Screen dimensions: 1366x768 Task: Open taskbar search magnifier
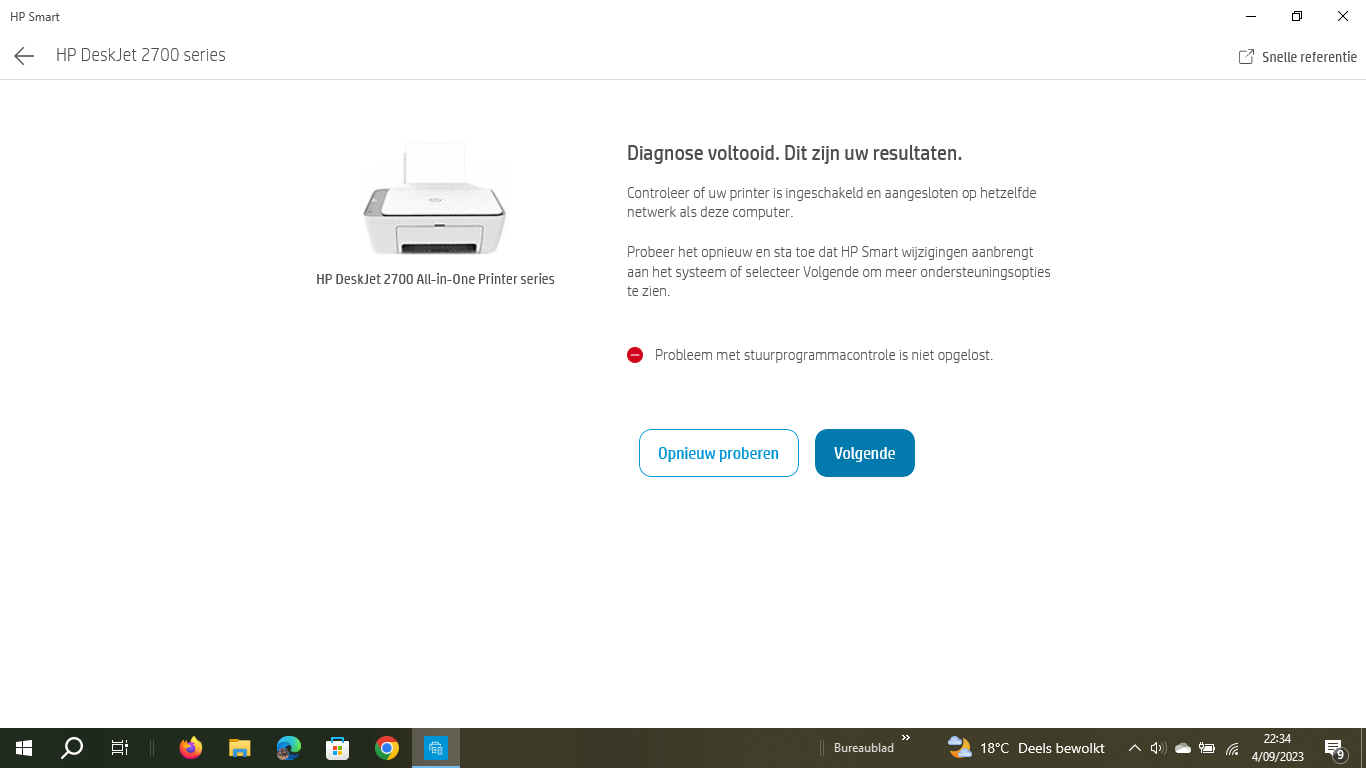(x=72, y=748)
